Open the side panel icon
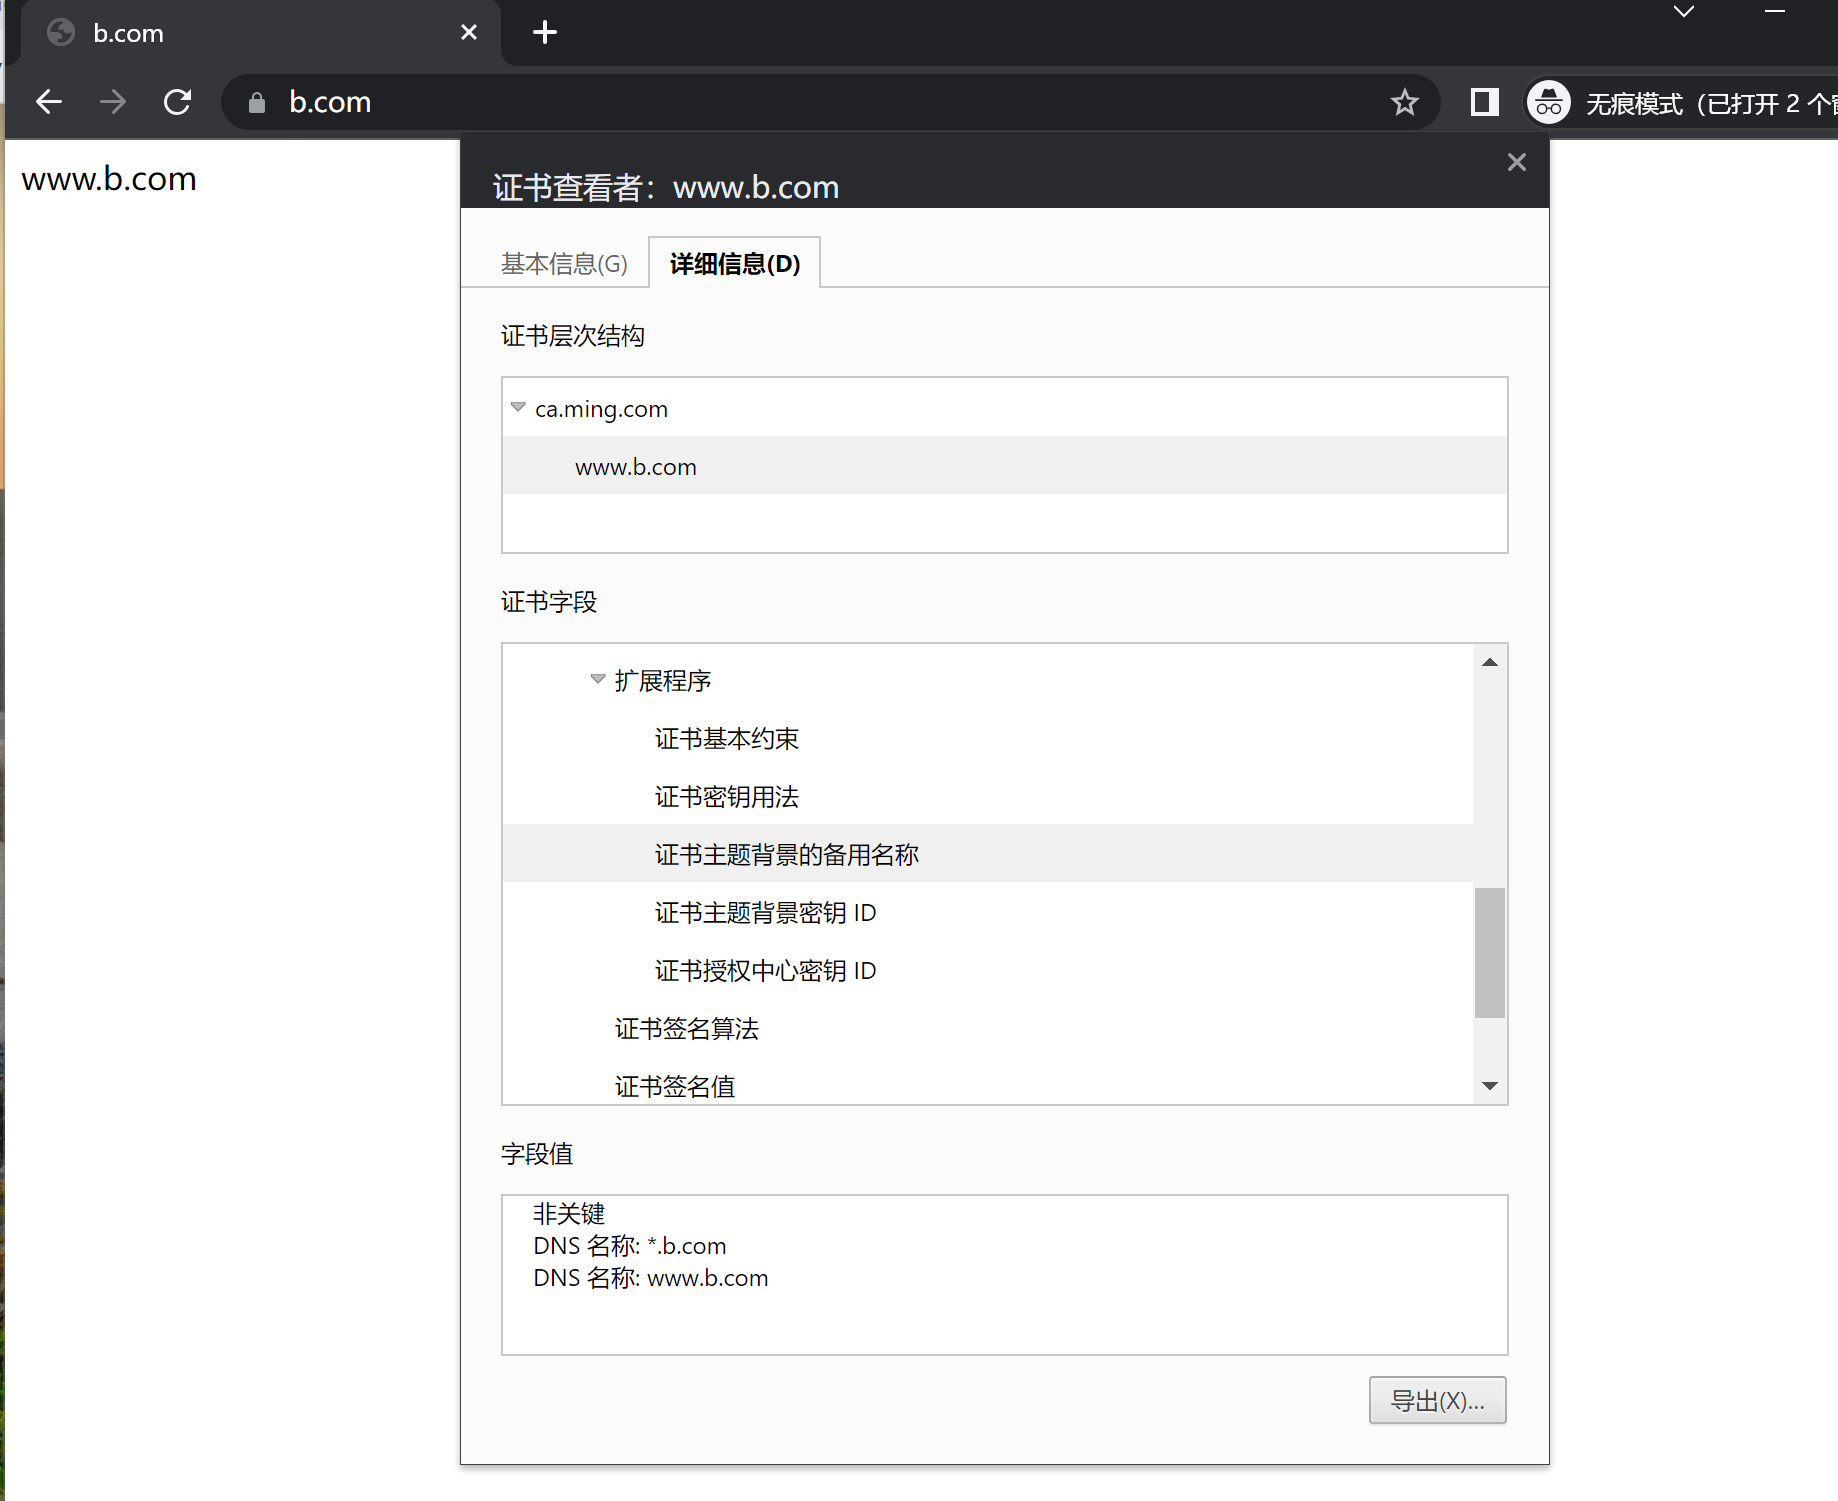Image resolution: width=1838 pixels, height=1501 pixels. click(x=1484, y=102)
